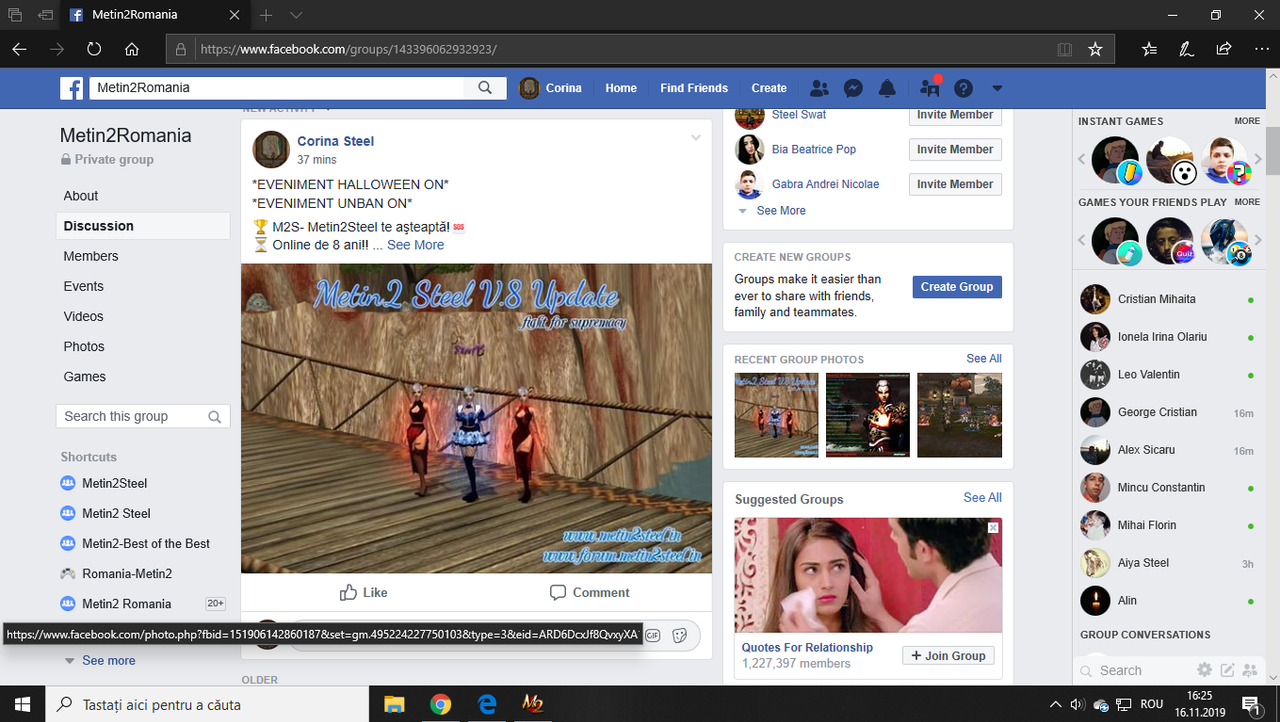Click the Search this group field
This screenshot has height=722, width=1280.
click(x=143, y=416)
